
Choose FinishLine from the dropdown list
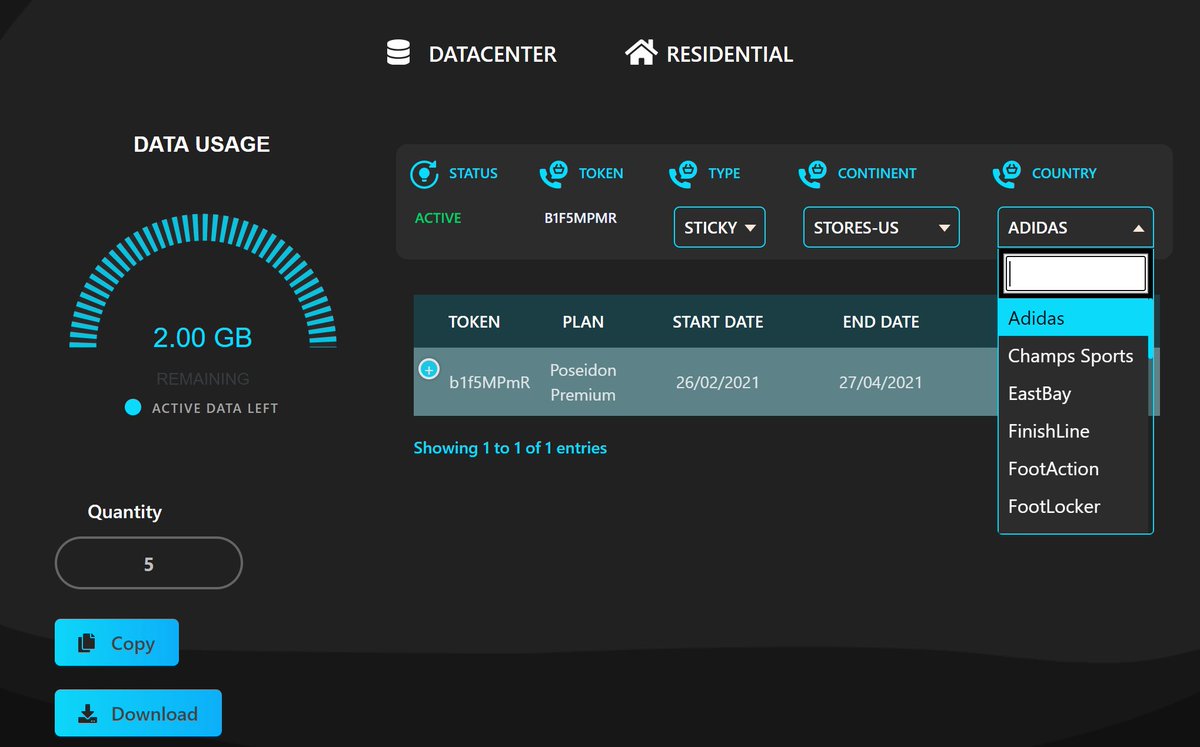(x=1073, y=431)
